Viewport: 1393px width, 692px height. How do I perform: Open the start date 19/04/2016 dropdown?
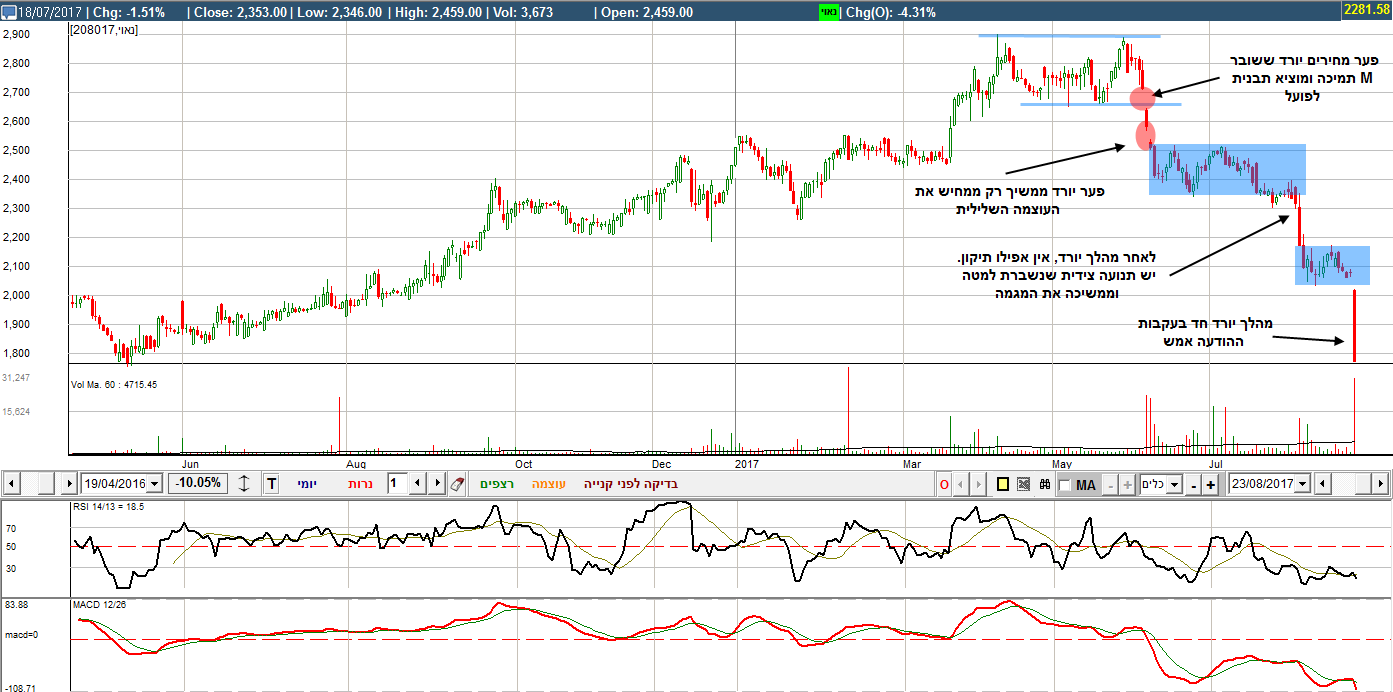point(154,484)
